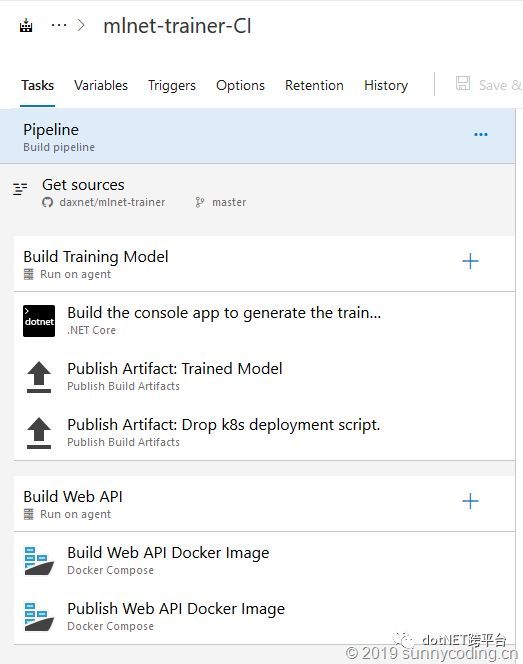
Task: Select the dotnet icon for console app build
Action: pos(39,321)
